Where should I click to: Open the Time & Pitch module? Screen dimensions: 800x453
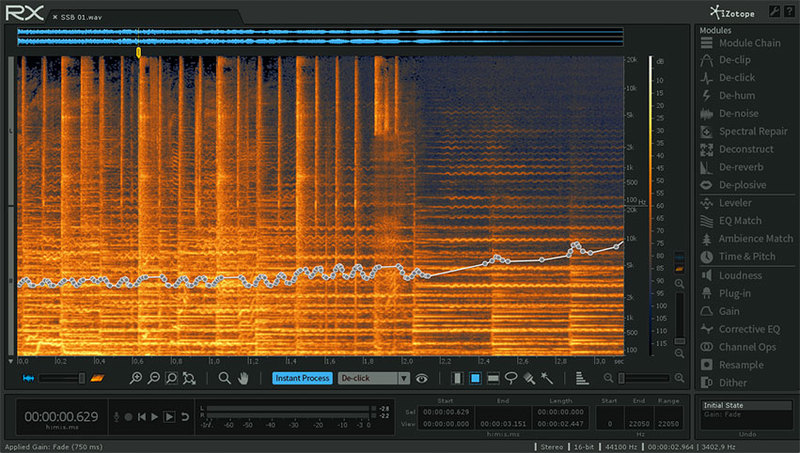(738, 257)
